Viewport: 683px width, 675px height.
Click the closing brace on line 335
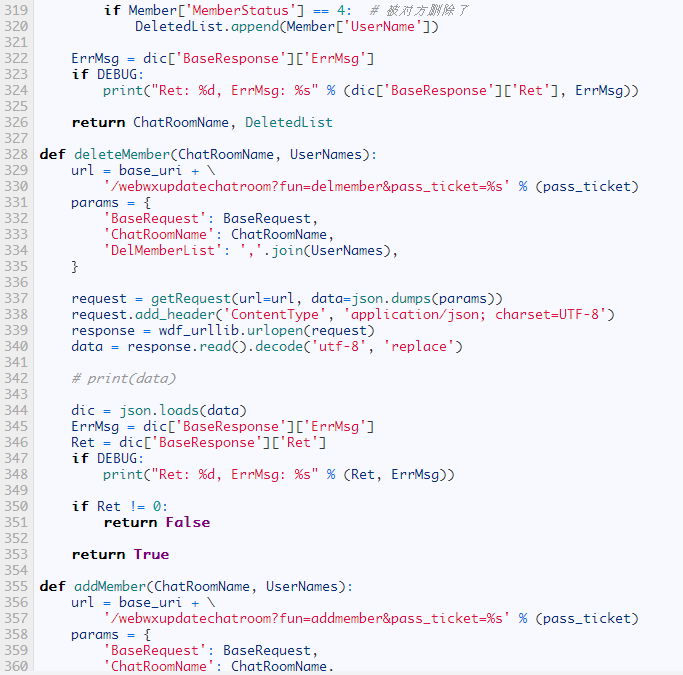pyautogui.click(x=75, y=267)
